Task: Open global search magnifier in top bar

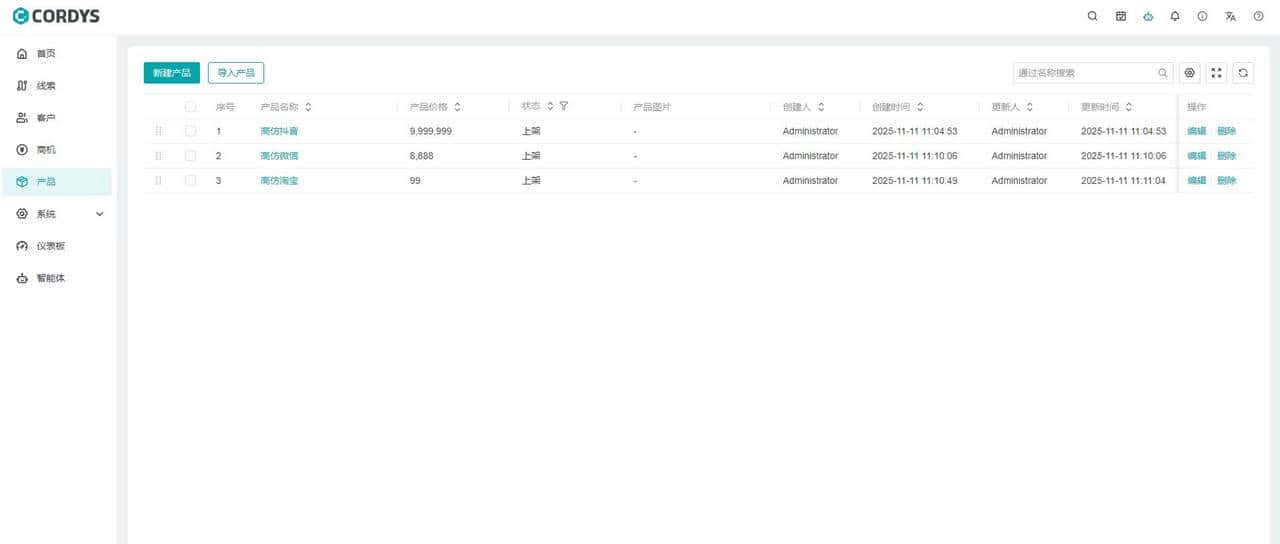Action: (1093, 16)
